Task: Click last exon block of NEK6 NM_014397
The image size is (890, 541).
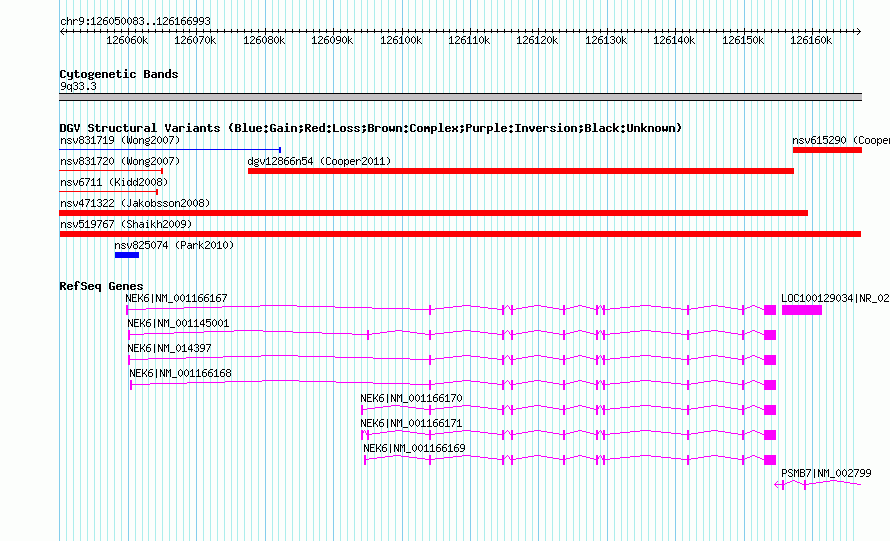Action: click(x=770, y=360)
